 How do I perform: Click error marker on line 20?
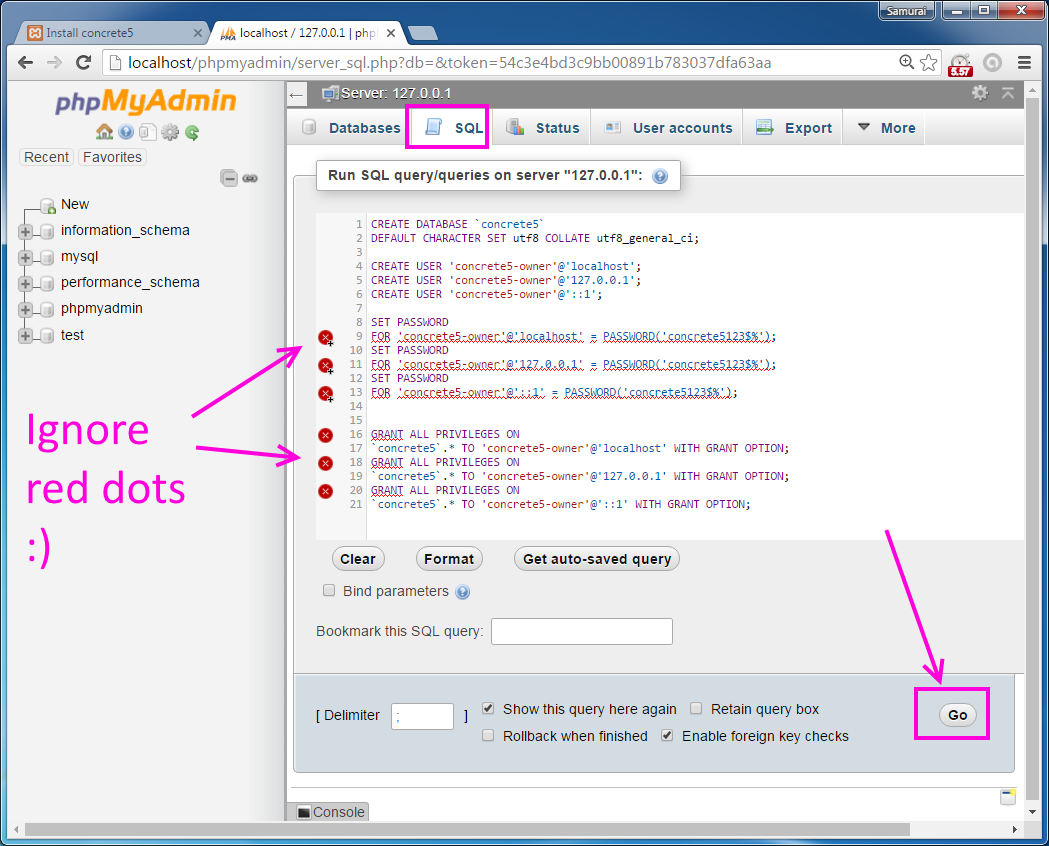tap(326, 492)
